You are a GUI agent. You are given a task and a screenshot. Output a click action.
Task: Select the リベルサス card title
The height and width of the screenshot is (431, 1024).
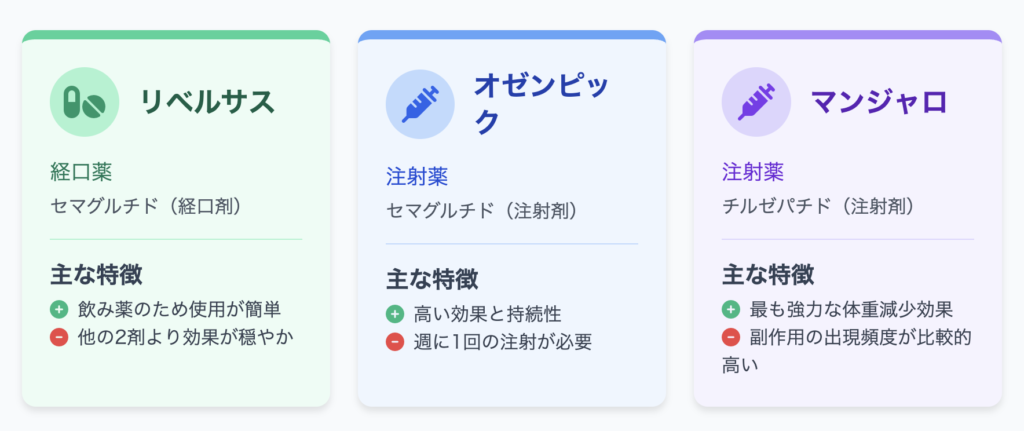pos(207,103)
